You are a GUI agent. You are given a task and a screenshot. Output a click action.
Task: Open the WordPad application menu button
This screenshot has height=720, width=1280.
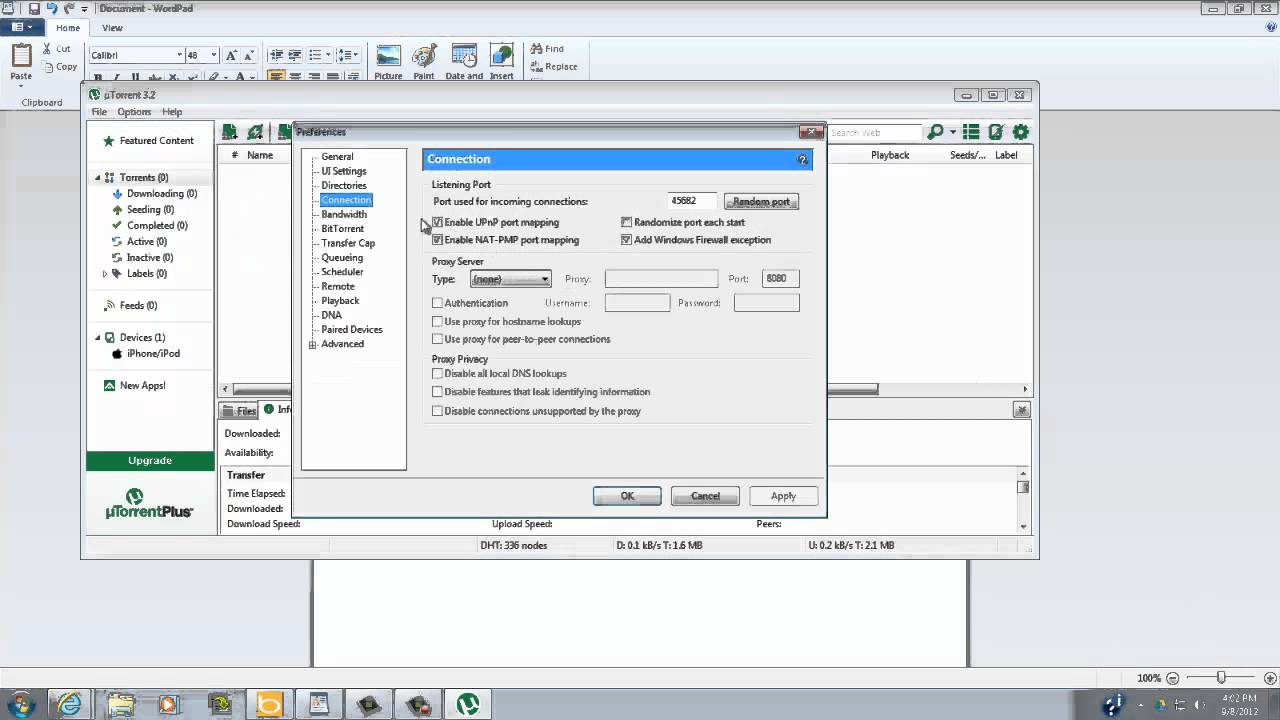(x=22, y=27)
